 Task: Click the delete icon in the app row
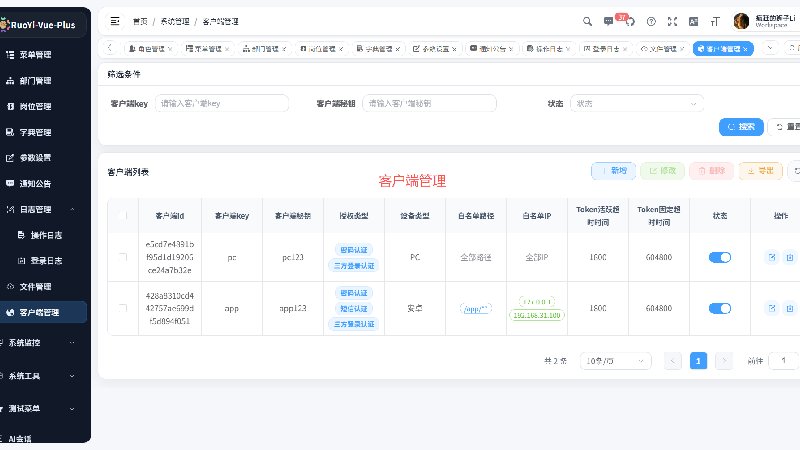pyautogui.click(x=790, y=308)
